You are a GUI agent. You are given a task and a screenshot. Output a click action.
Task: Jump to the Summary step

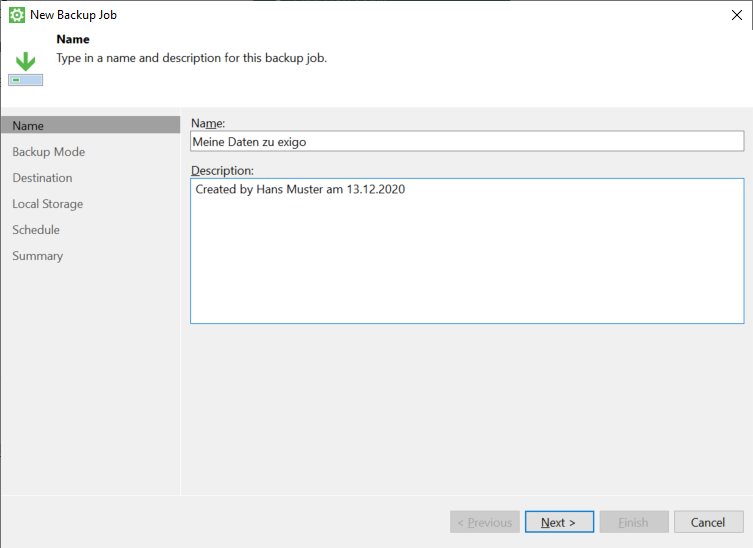[x=37, y=256]
